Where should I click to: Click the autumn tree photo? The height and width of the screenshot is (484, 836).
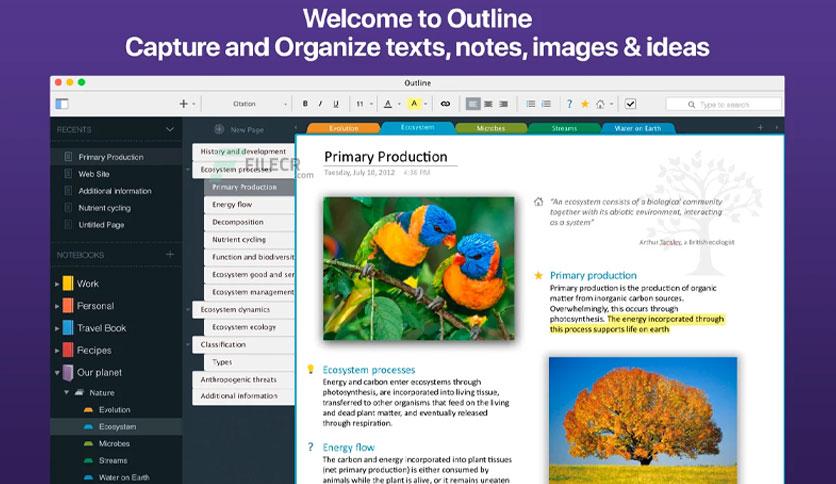point(643,421)
